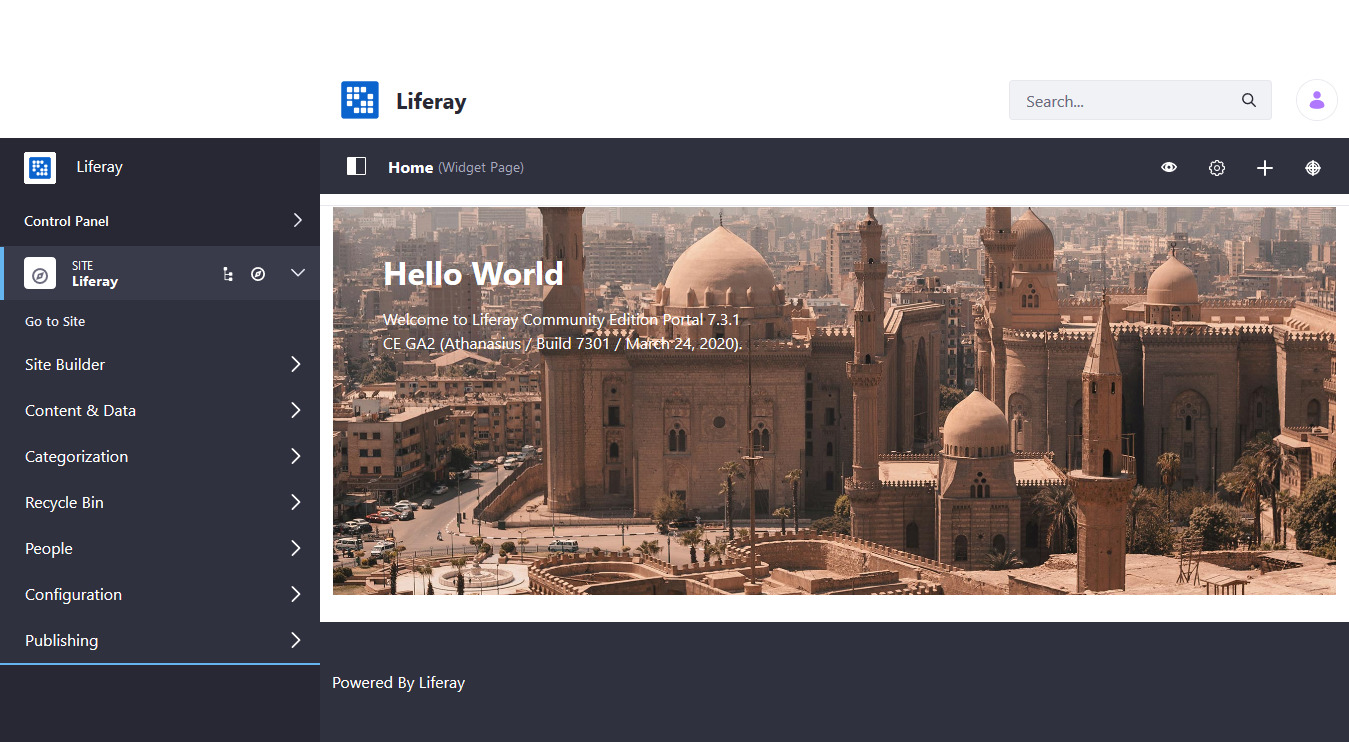Click the (Widget Page) label
The height and width of the screenshot is (742, 1349).
tap(481, 168)
